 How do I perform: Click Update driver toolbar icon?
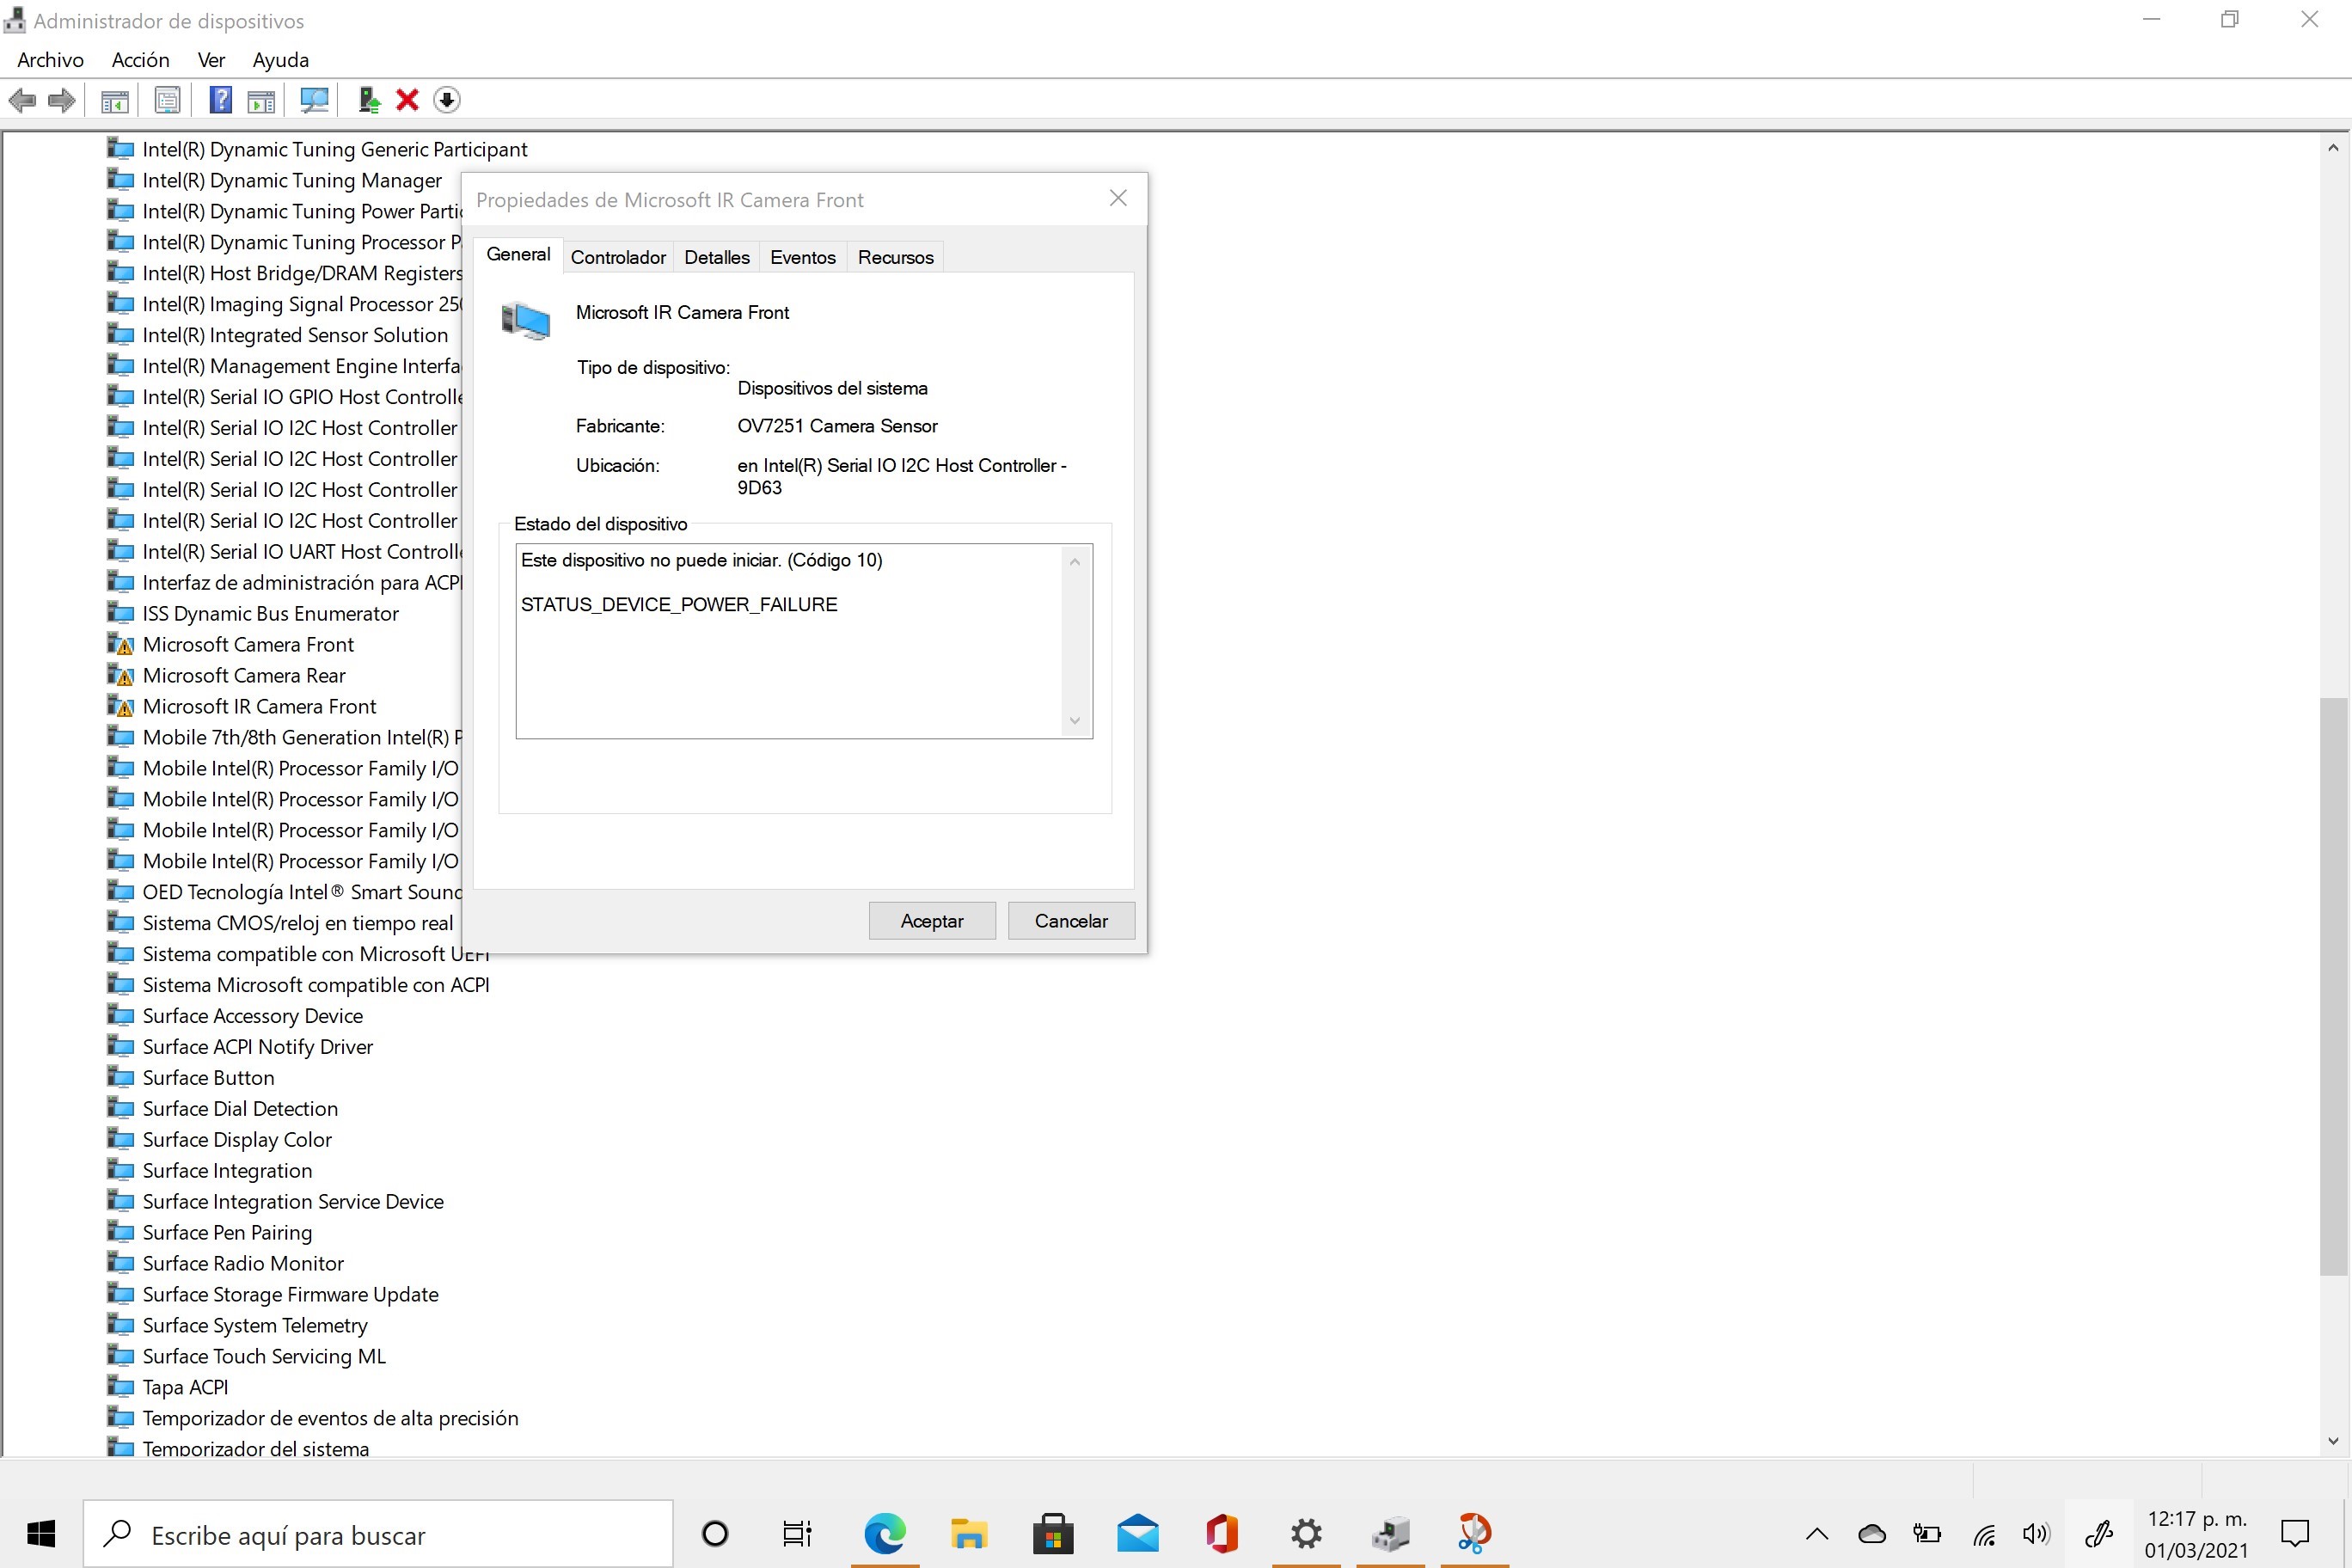point(369,100)
